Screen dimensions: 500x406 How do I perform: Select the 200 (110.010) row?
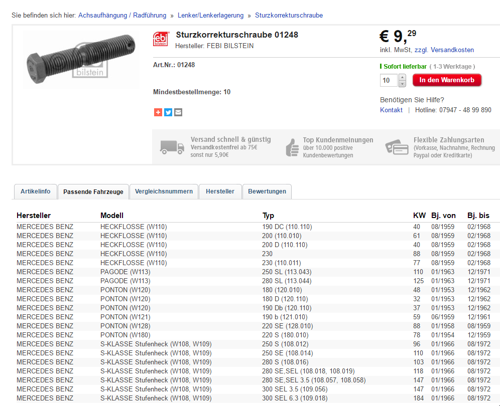tap(256, 236)
